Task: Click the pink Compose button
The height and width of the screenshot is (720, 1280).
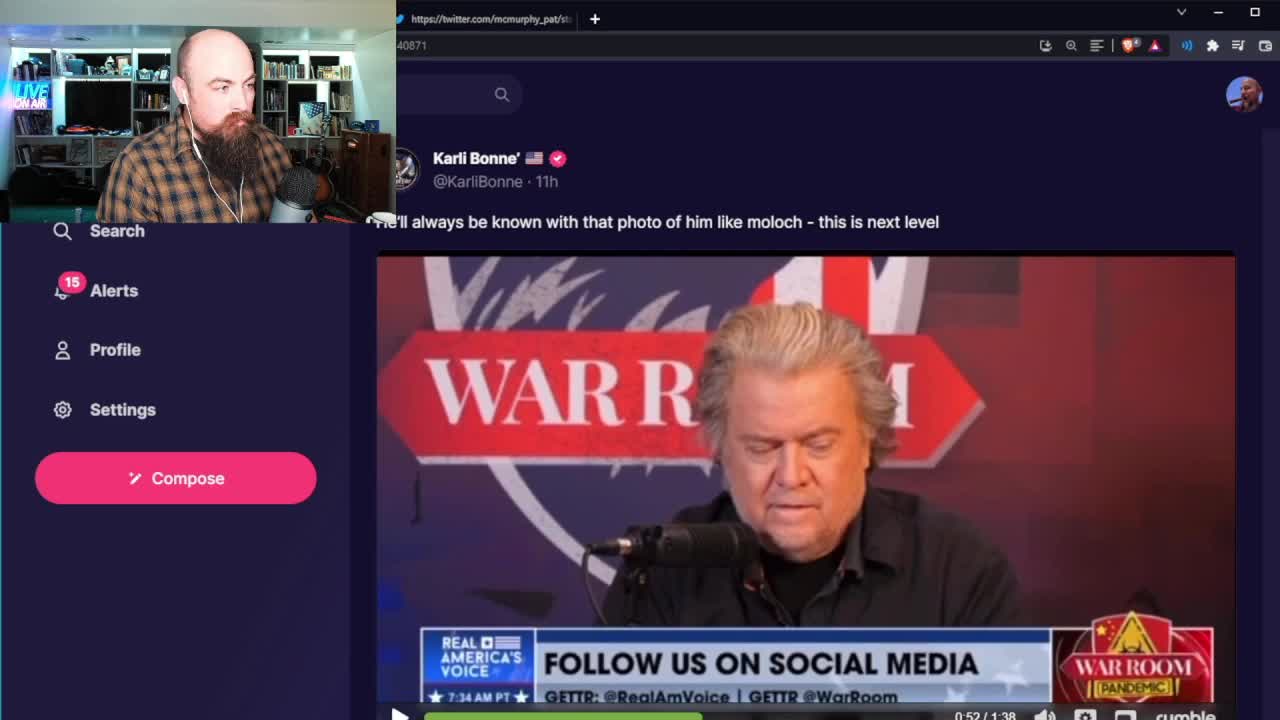Action: 175,478
